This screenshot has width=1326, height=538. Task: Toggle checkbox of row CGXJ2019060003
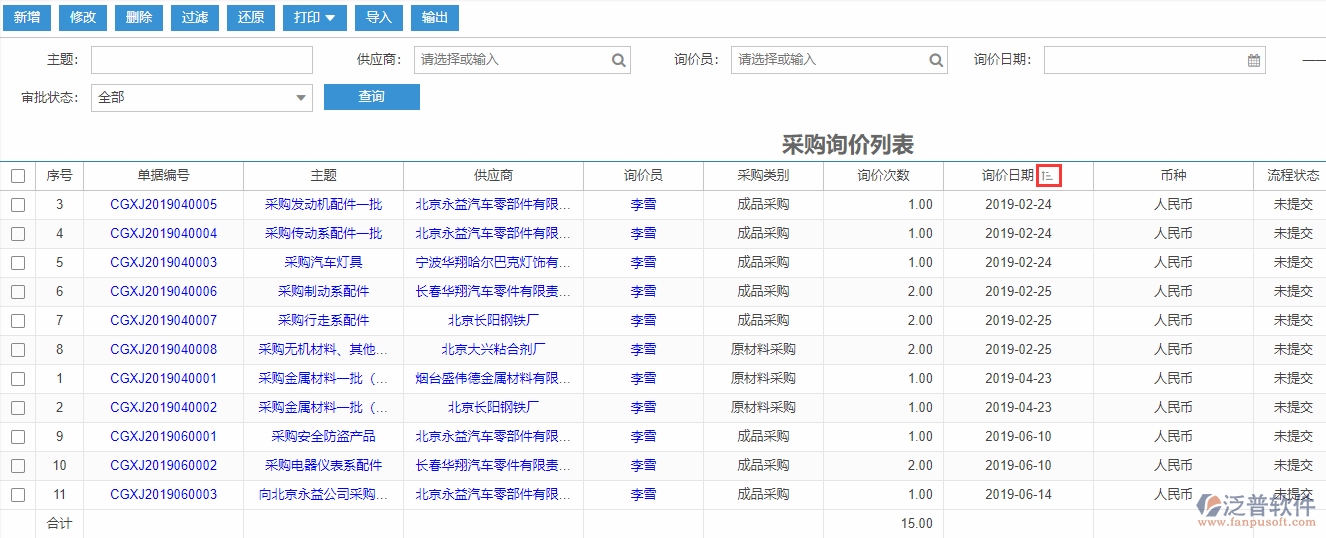(x=18, y=495)
